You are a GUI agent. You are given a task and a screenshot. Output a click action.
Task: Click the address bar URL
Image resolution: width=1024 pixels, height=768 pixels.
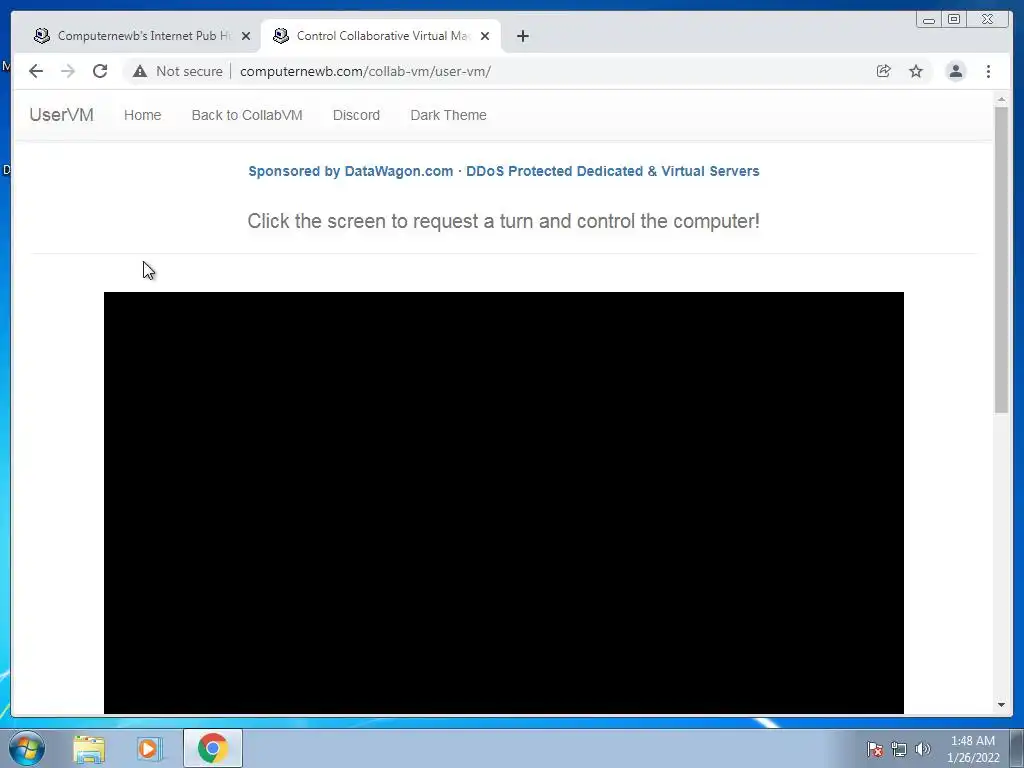click(x=365, y=71)
